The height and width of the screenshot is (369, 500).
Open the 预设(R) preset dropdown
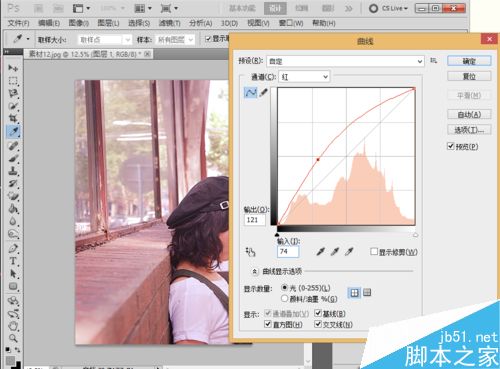point(345,61)
